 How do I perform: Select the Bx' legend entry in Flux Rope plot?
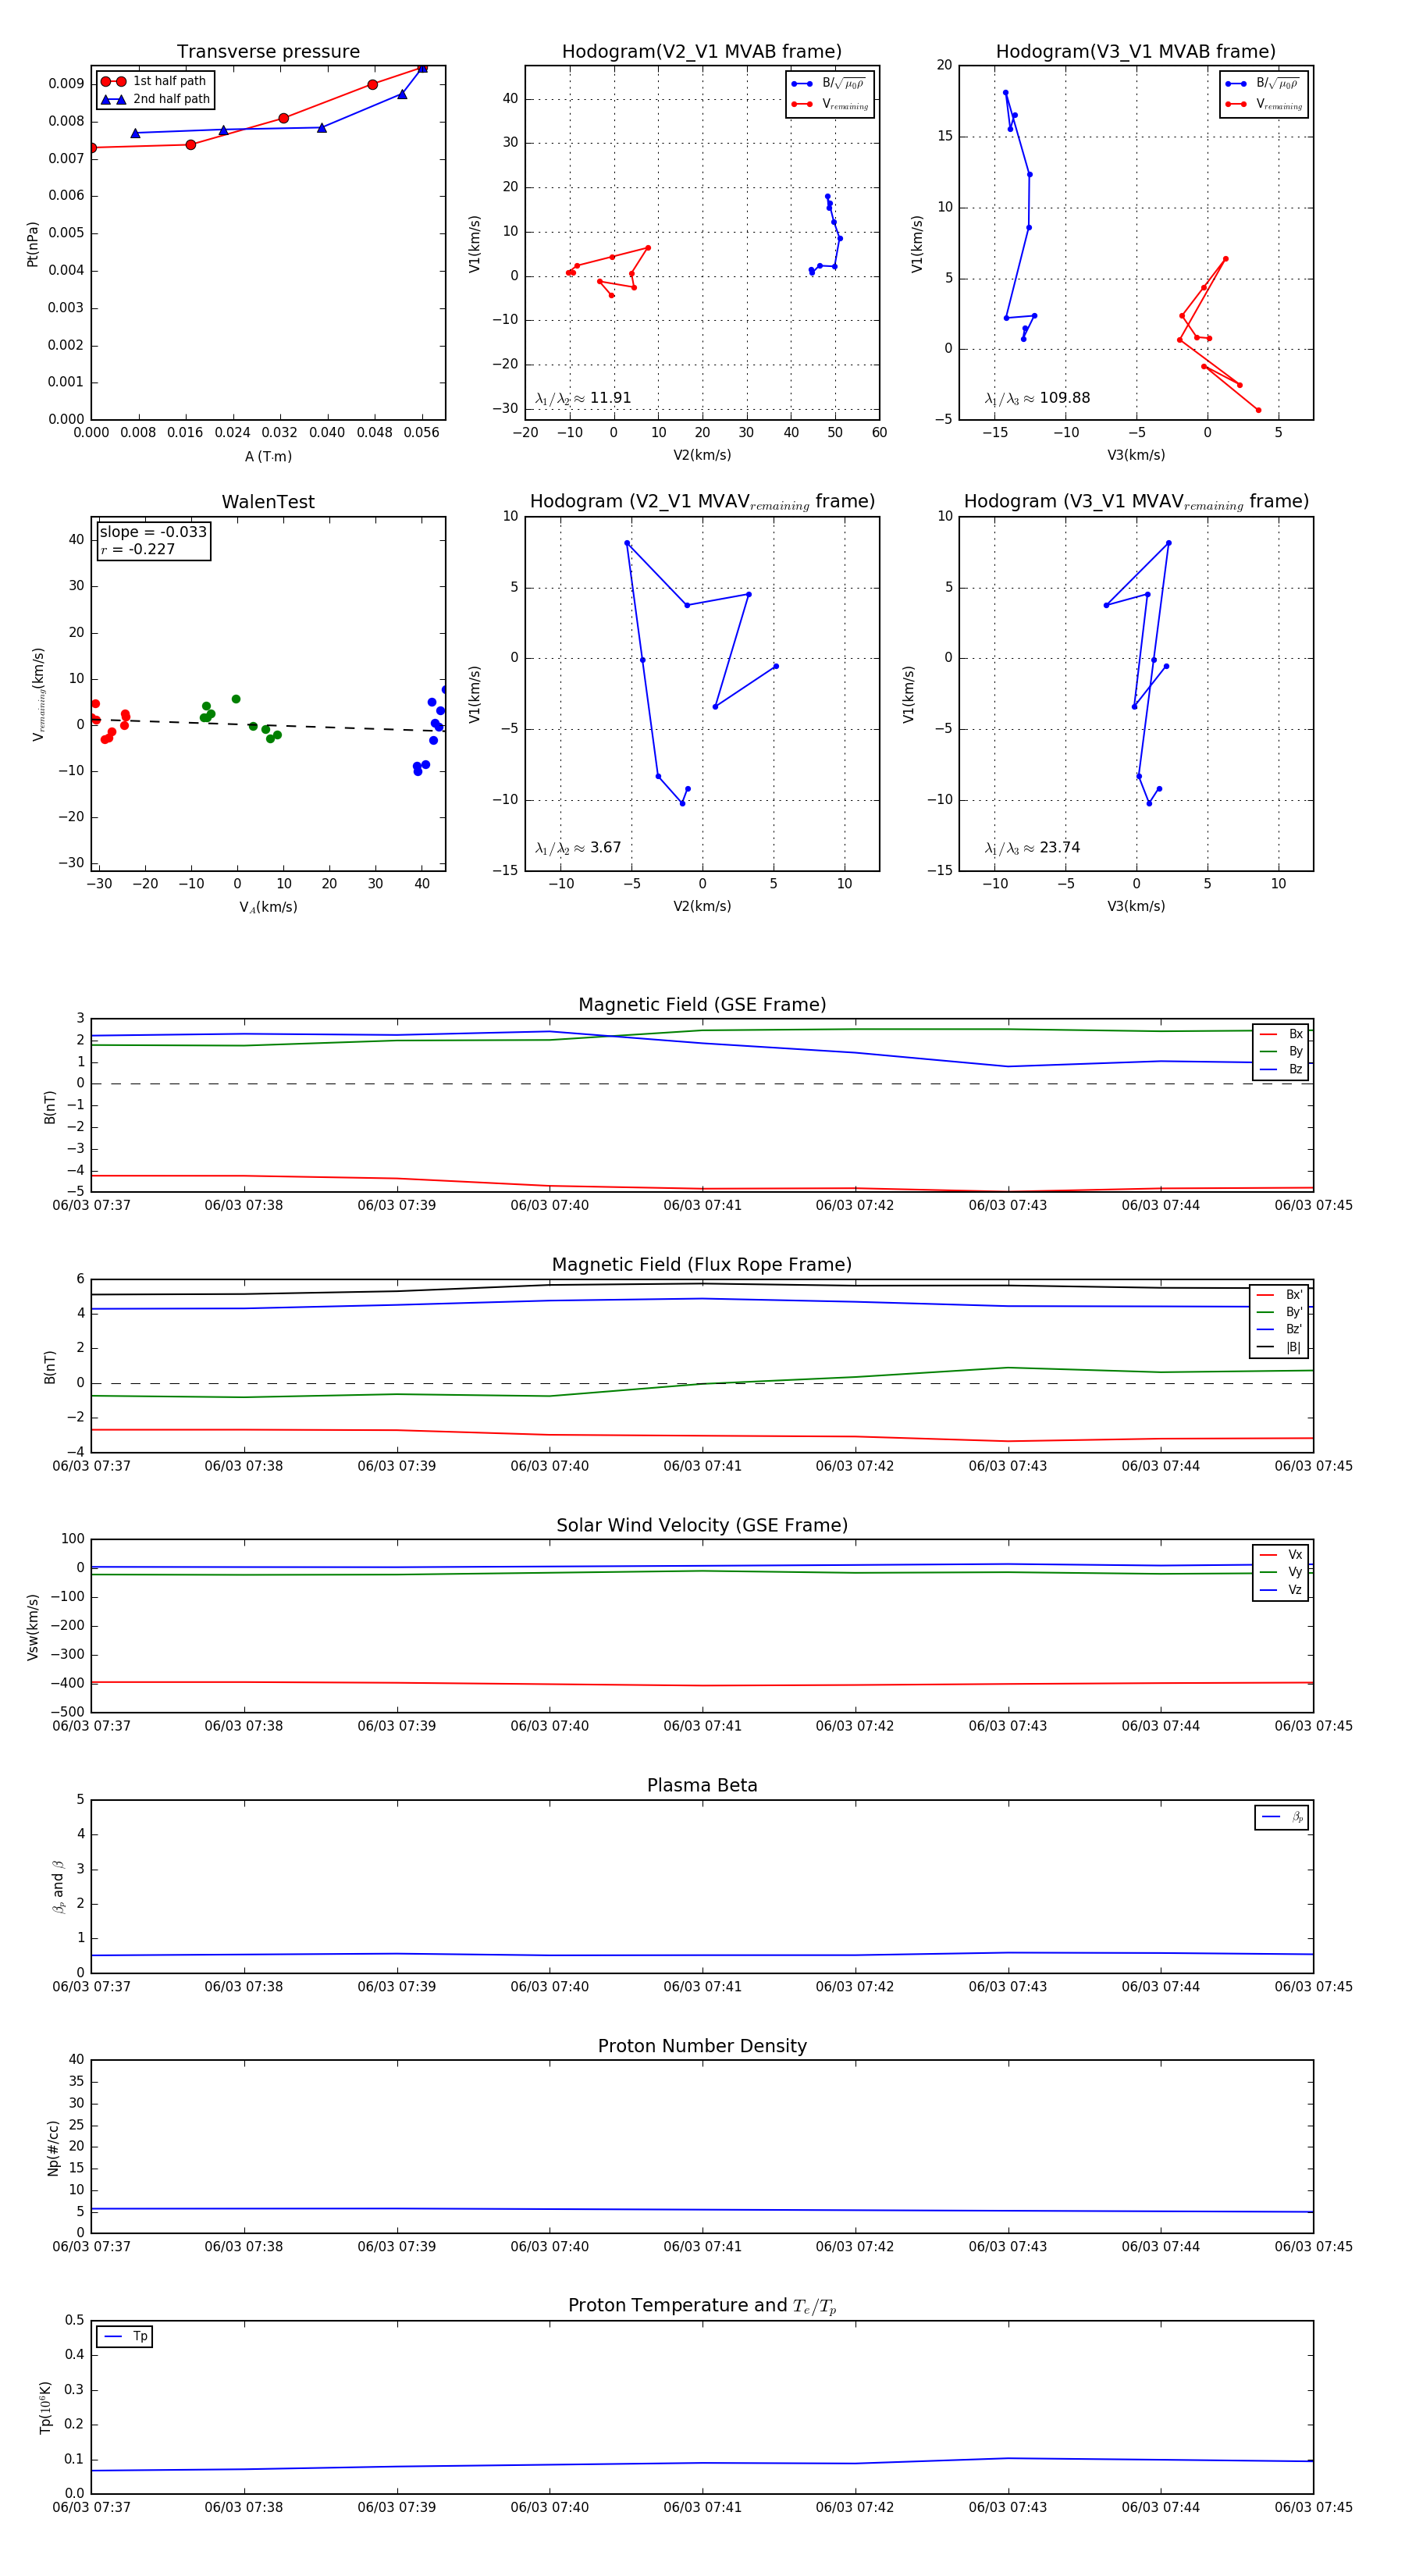pyautogui.click(x=1280, y=1294)
